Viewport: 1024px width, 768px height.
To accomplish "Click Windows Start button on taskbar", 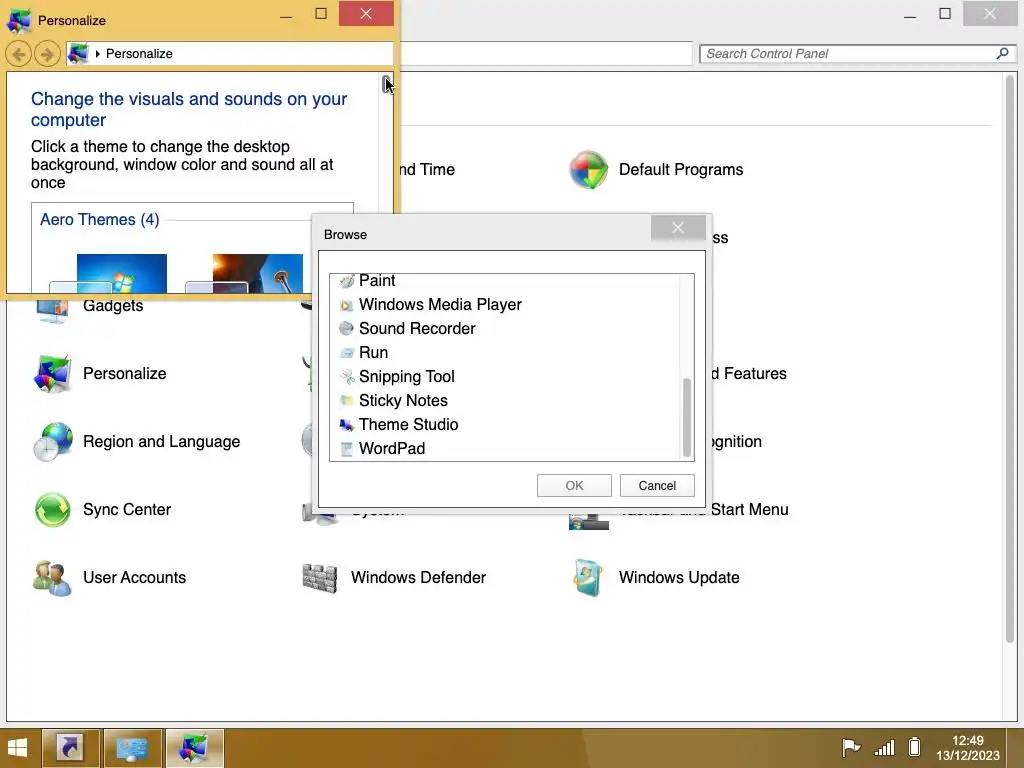I will pyautogui.click(x=18, y=748).
